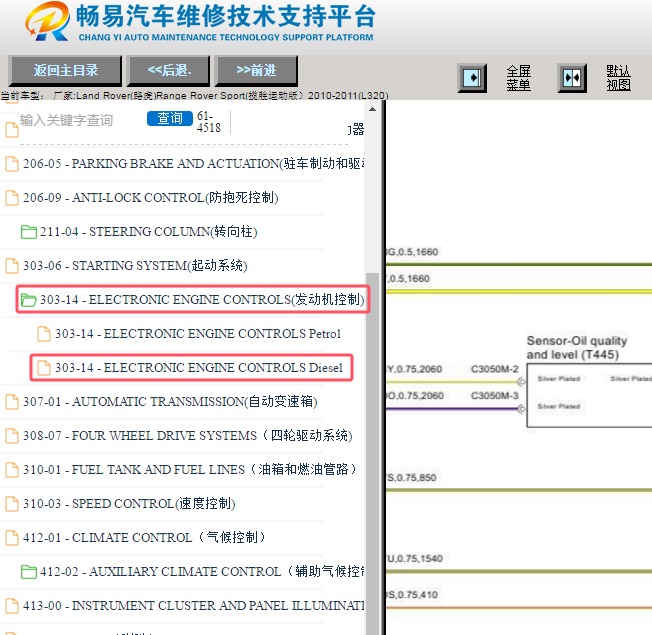Click the blue 查询 search button

[170, 119]
